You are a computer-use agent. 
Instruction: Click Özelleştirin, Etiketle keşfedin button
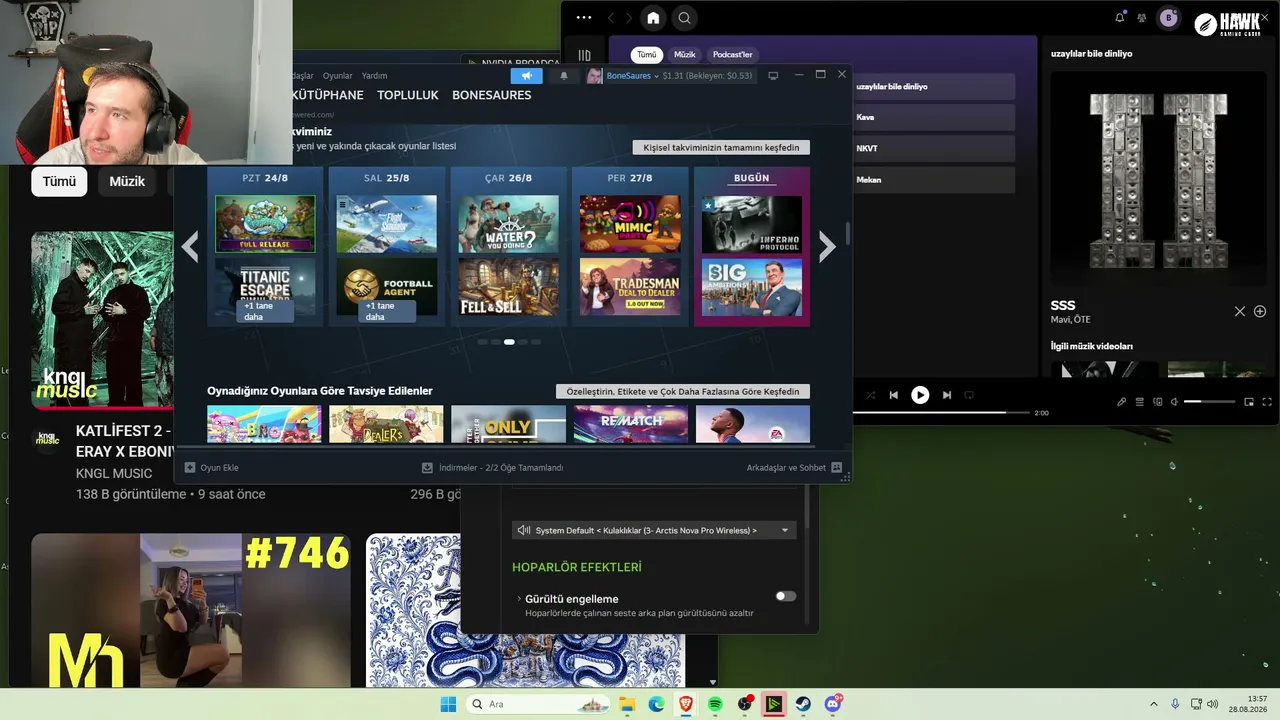pyautogui.click(x=683, y=391)
